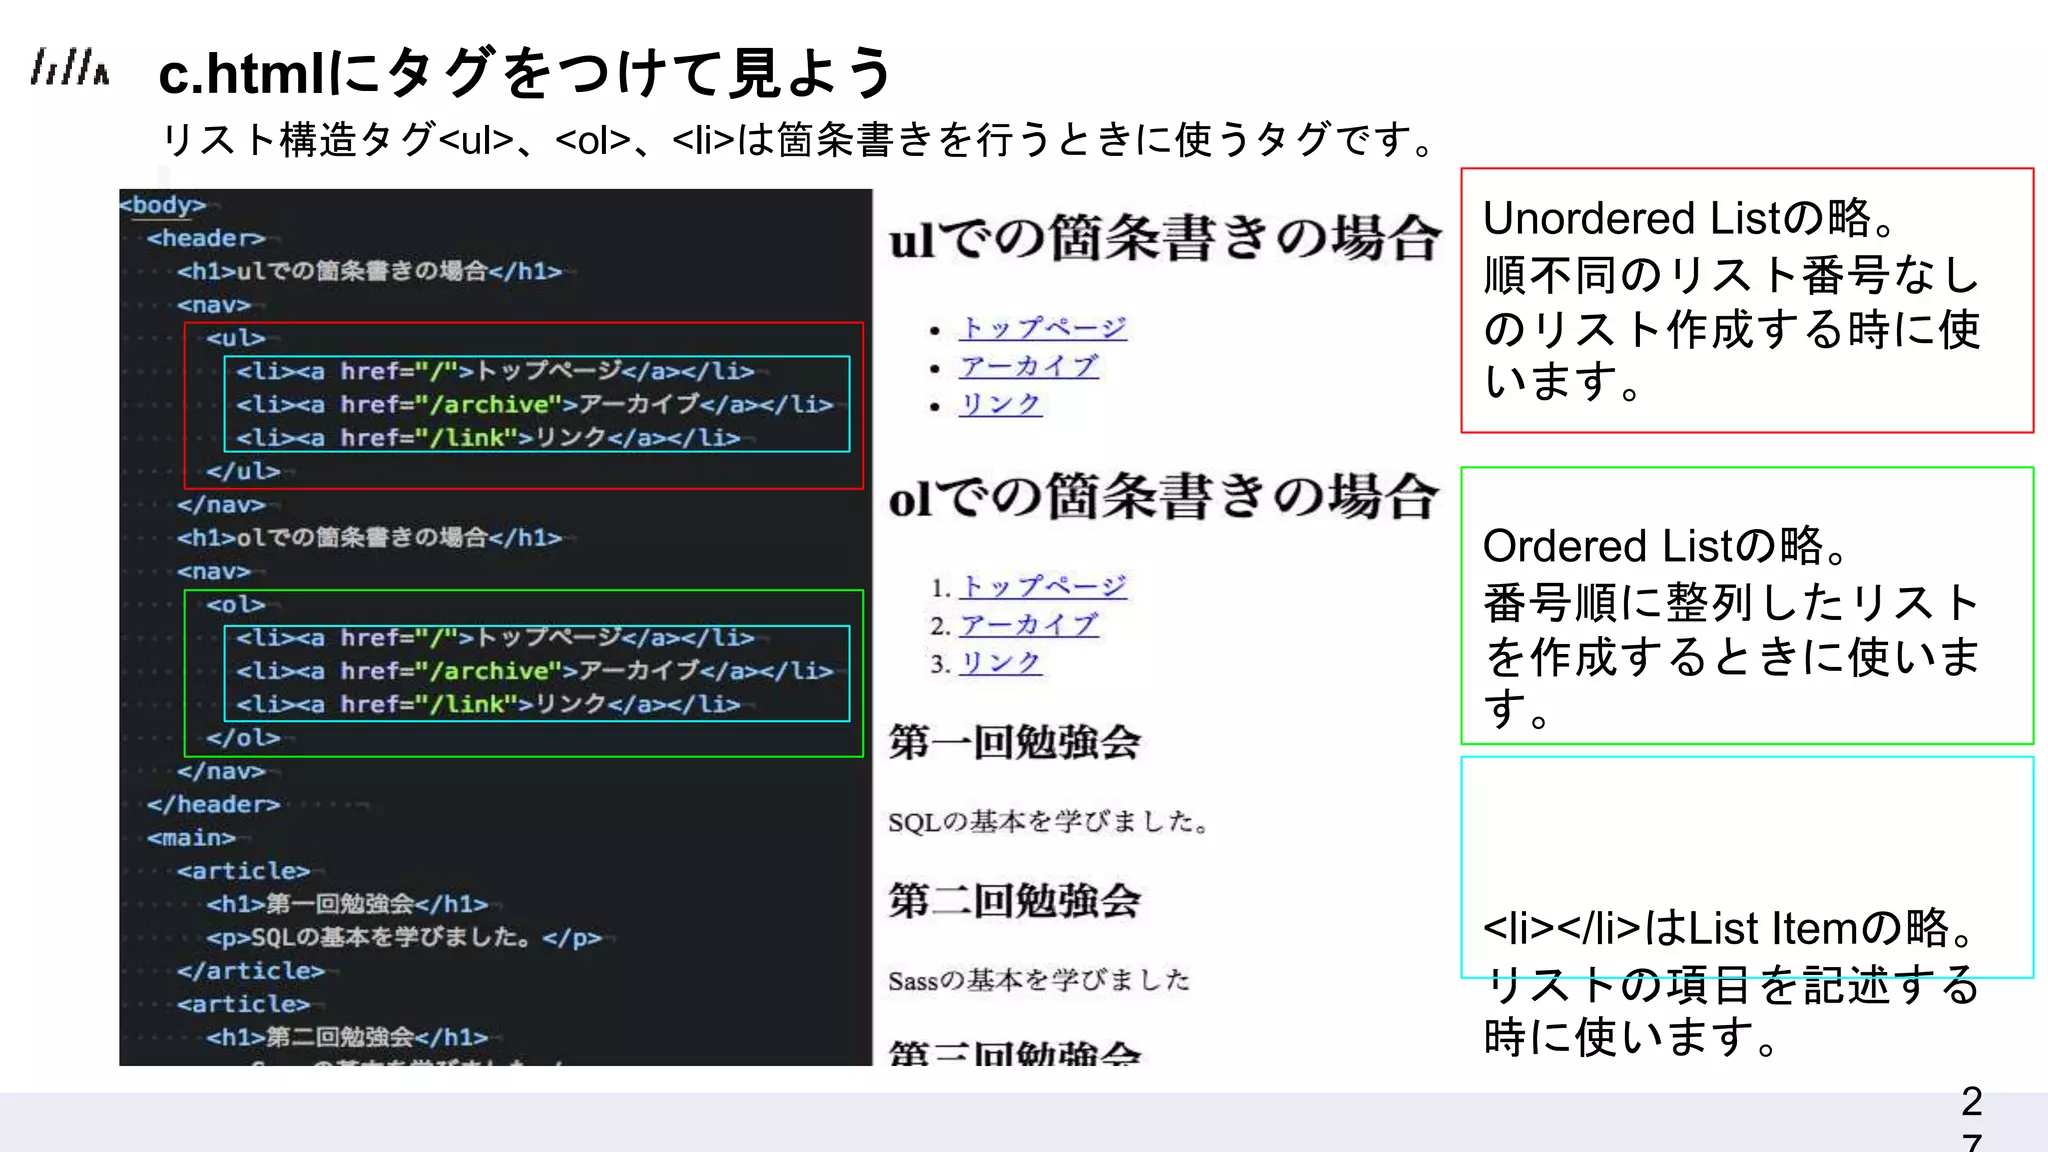2048x1152 pixels.
Task: Open the numbered list item 2 アーカイブ link
Action: pos(1029,625)
